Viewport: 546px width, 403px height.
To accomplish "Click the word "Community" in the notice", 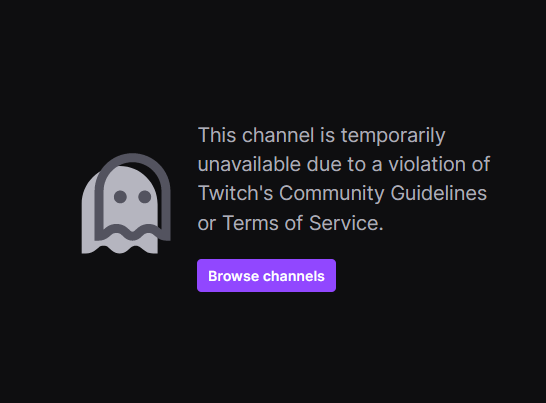I will point(332,194).
